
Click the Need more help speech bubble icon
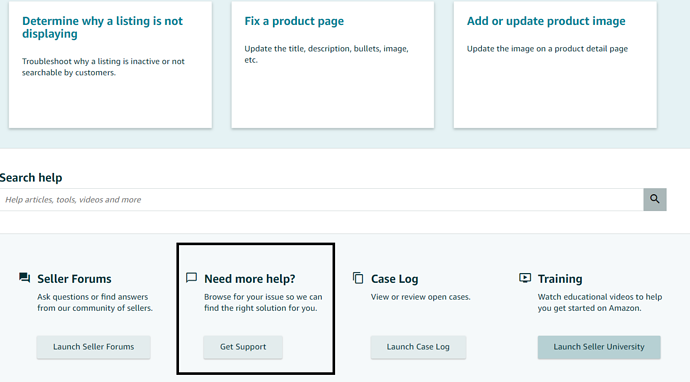coord(191,278)
